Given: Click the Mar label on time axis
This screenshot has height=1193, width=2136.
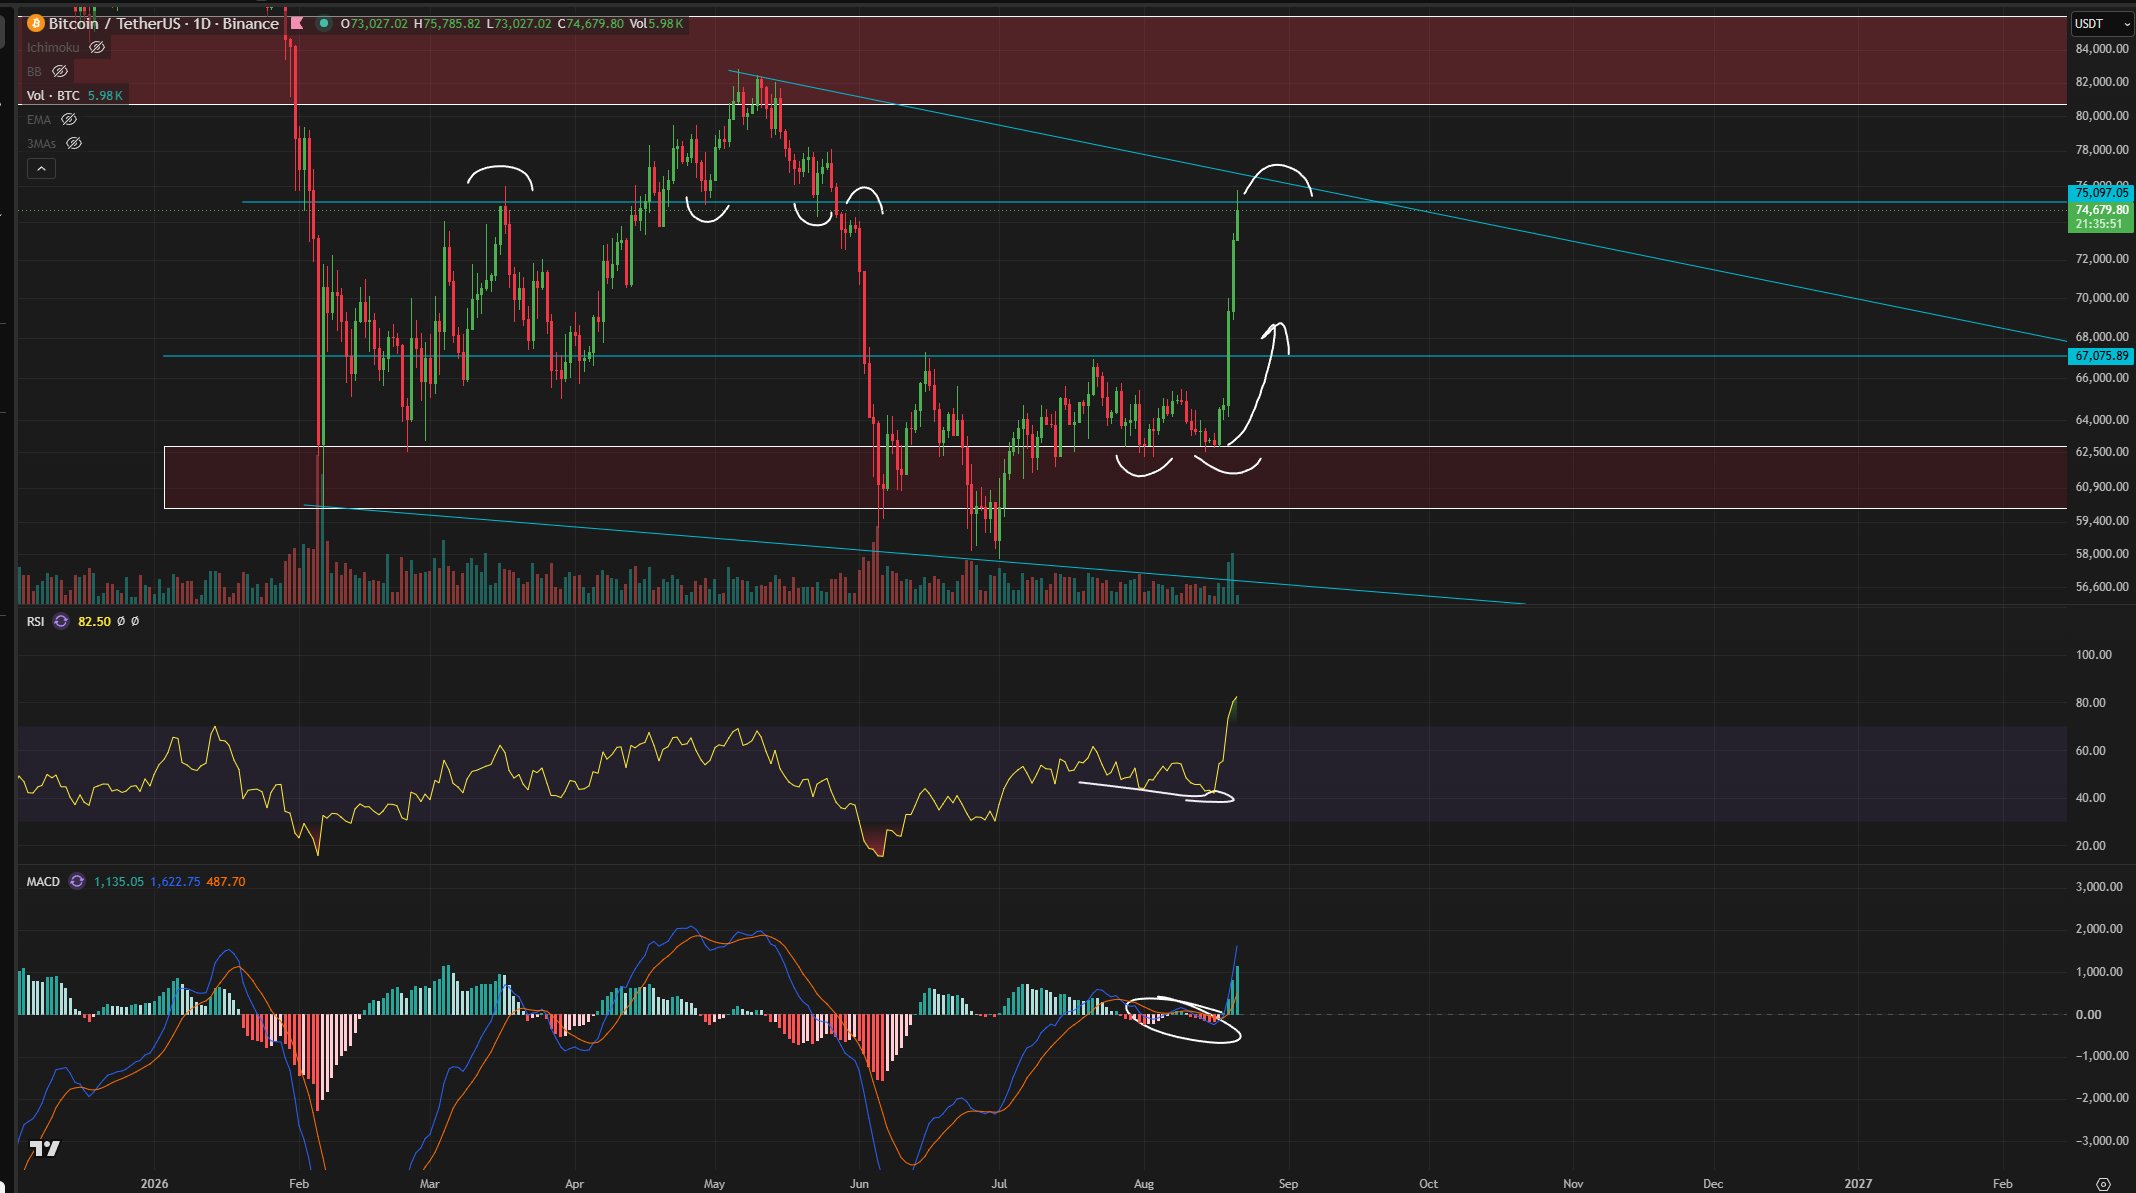Looking at the screenshot, I should click(429, 1184).
